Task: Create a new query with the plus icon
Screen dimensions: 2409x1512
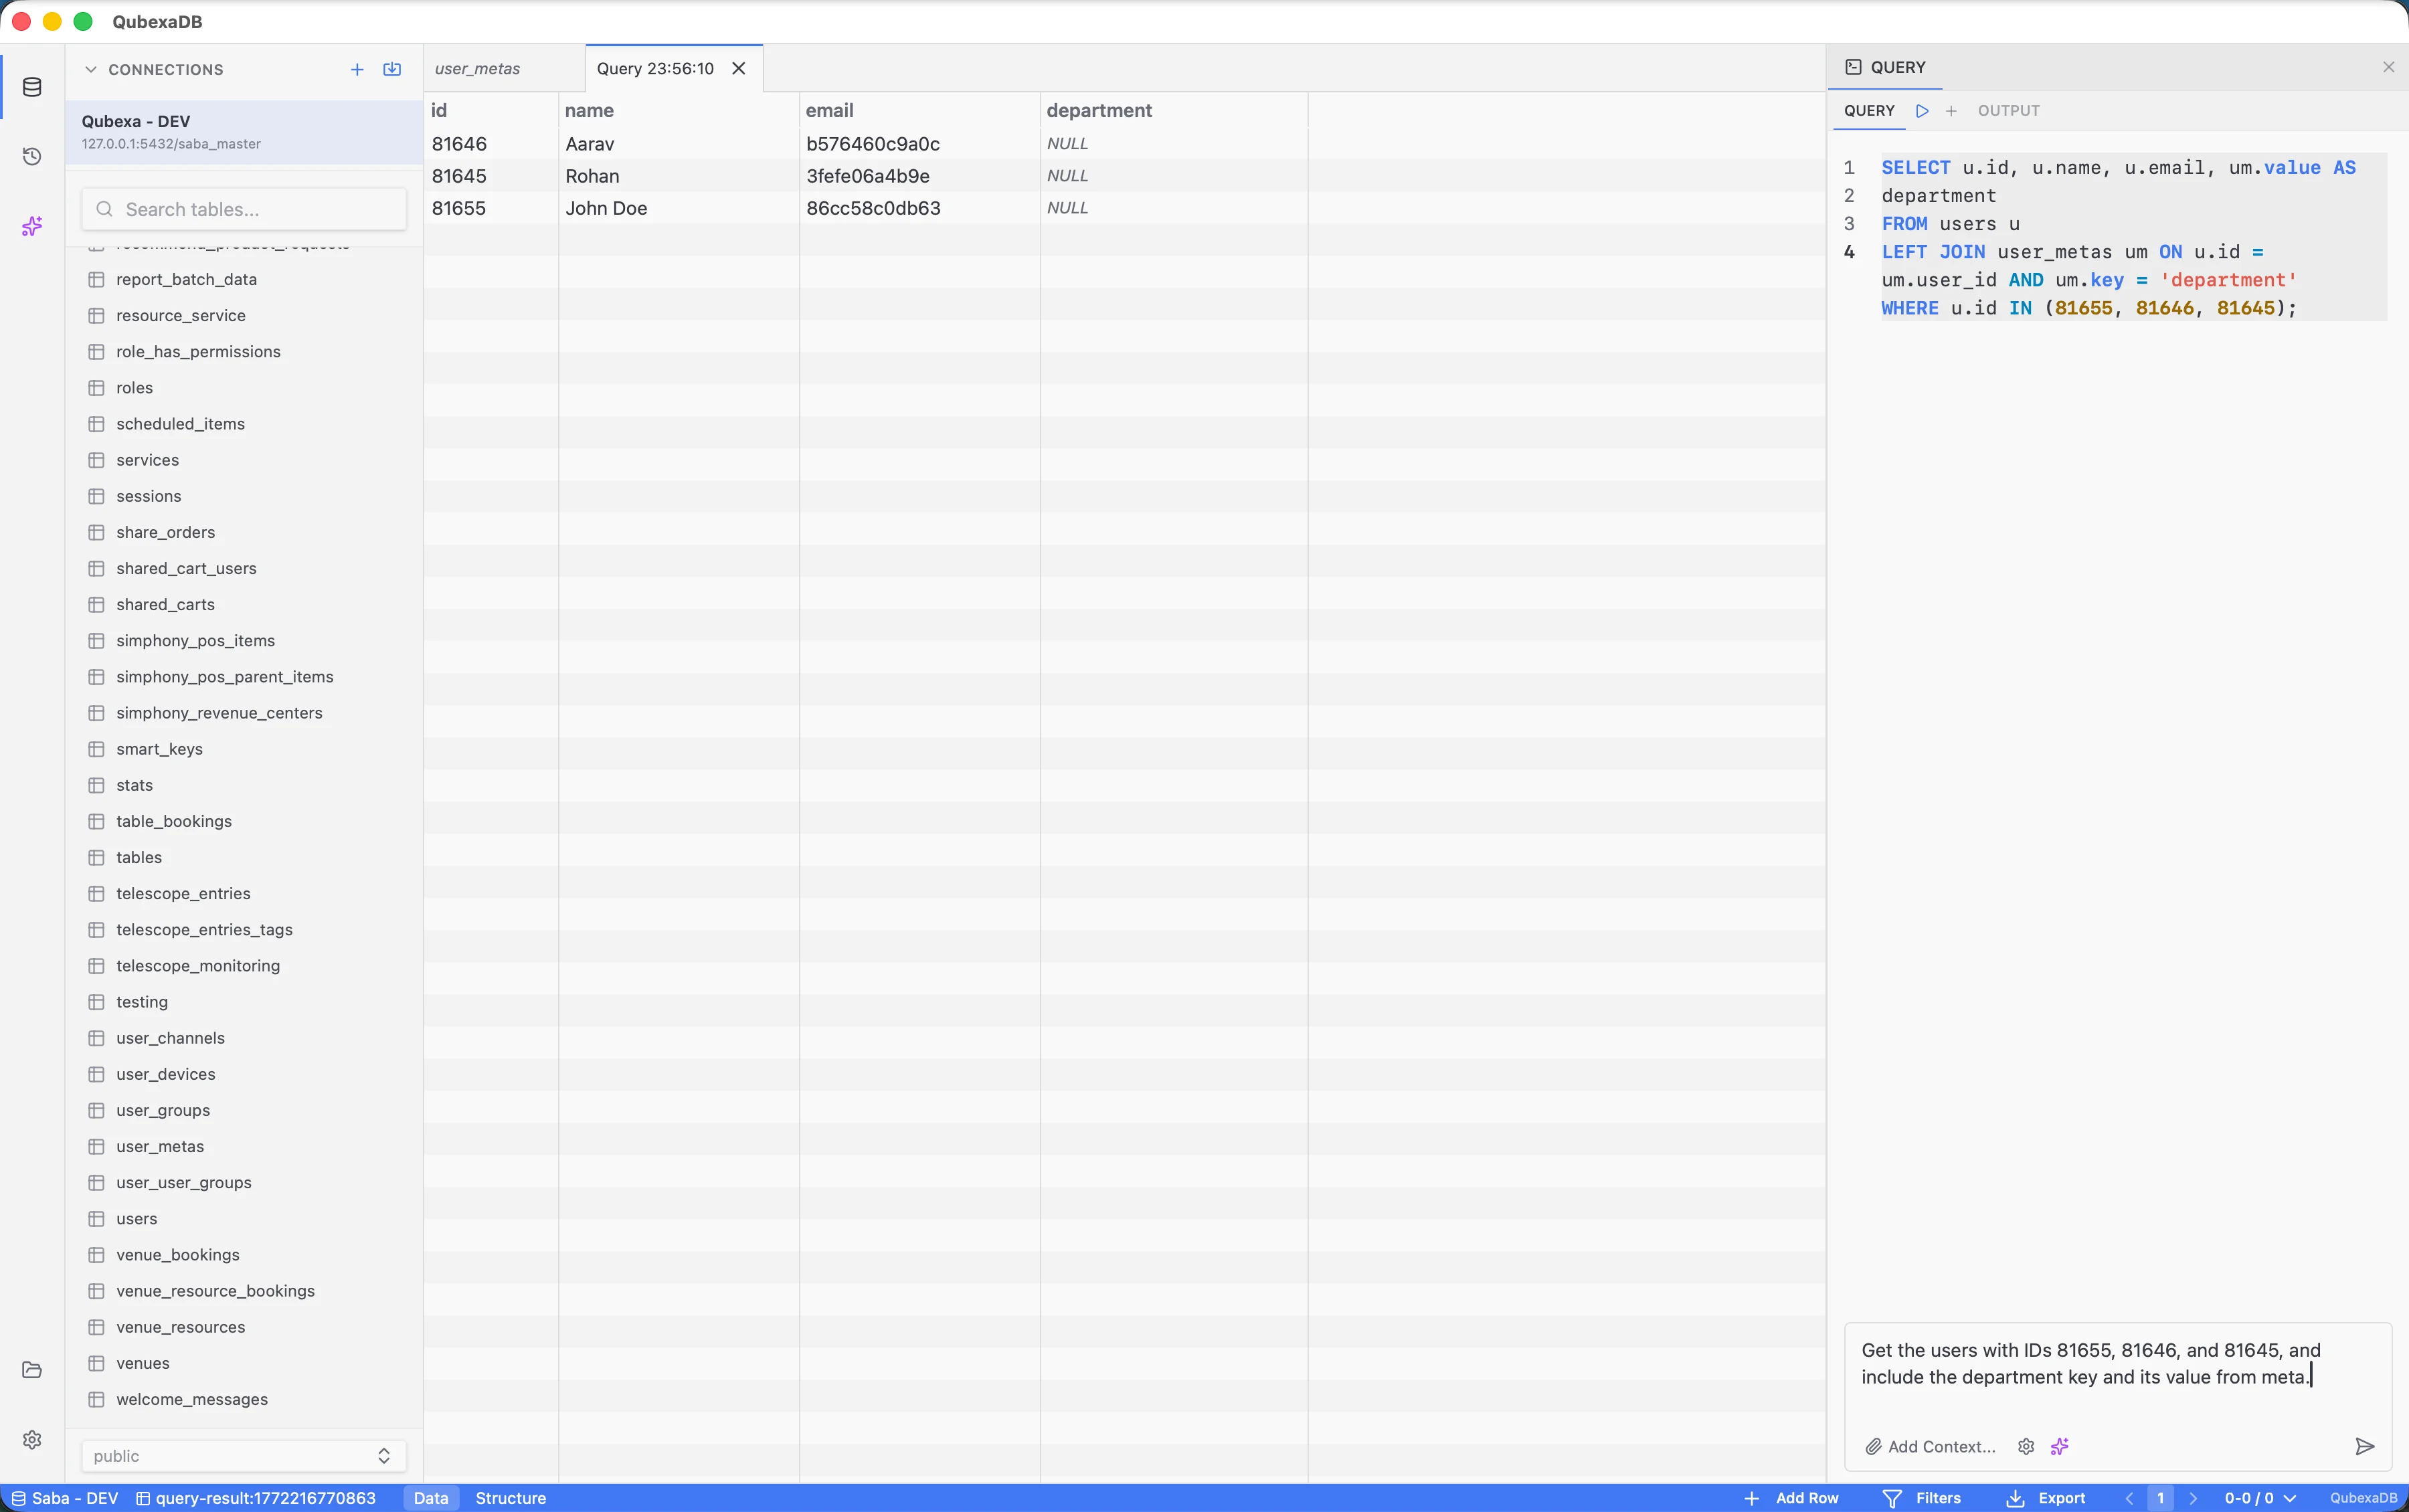Action: tap(1951, 110)
